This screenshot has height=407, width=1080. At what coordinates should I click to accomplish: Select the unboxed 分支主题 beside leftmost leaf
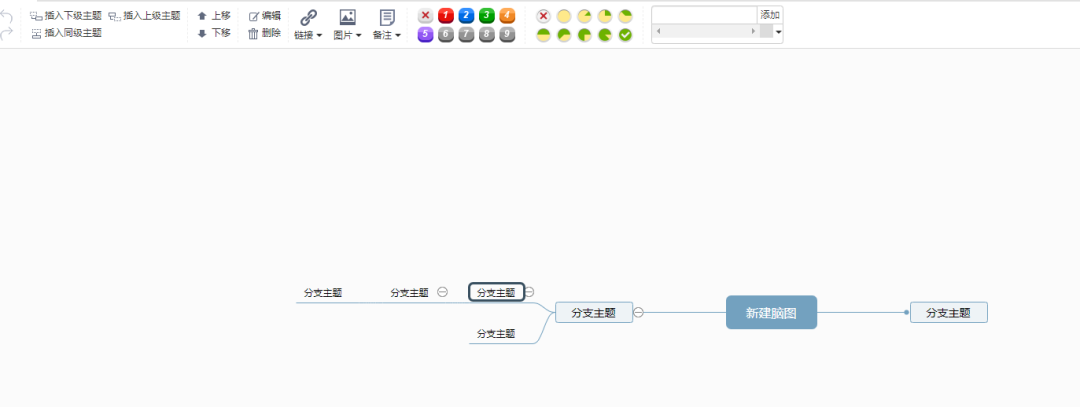pos(410,292)
